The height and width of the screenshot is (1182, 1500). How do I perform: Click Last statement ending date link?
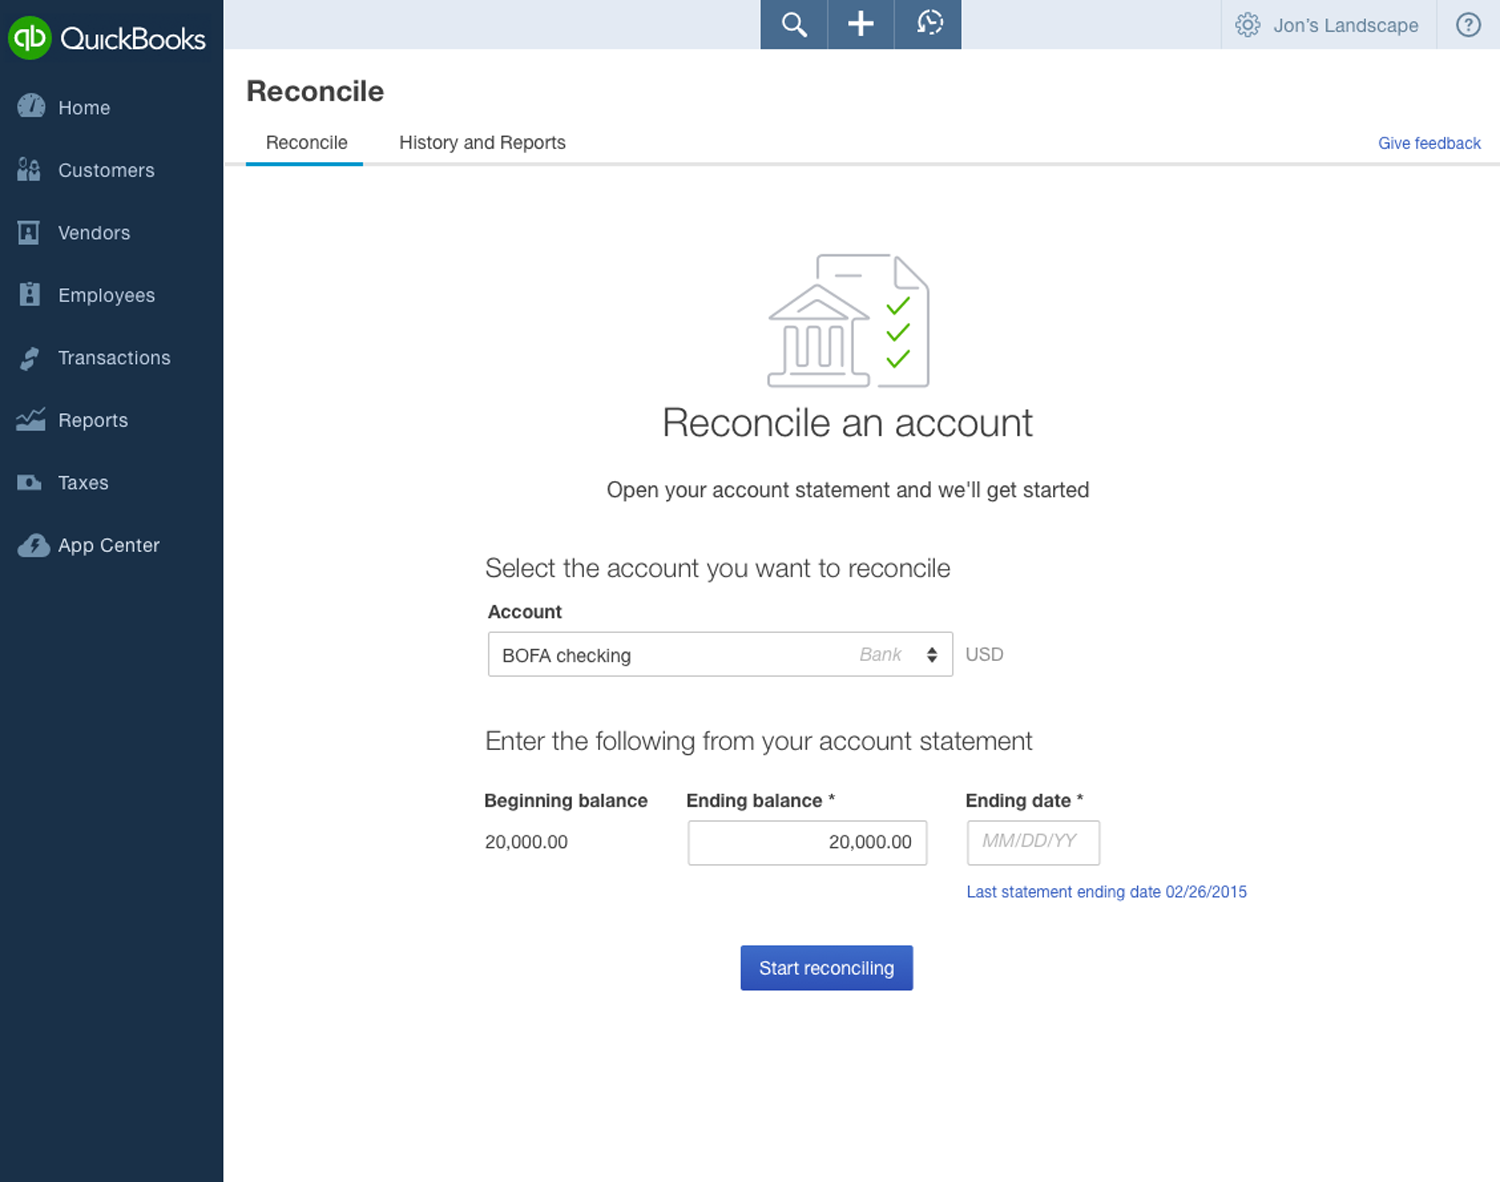1106,892
